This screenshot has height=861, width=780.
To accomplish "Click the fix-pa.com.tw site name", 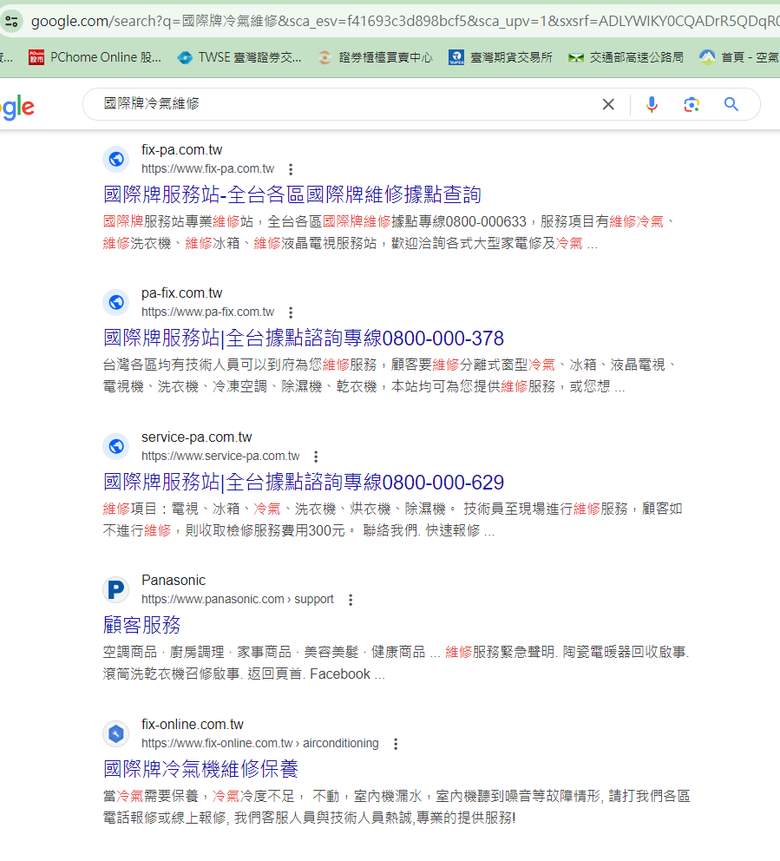I will point(182,150).
